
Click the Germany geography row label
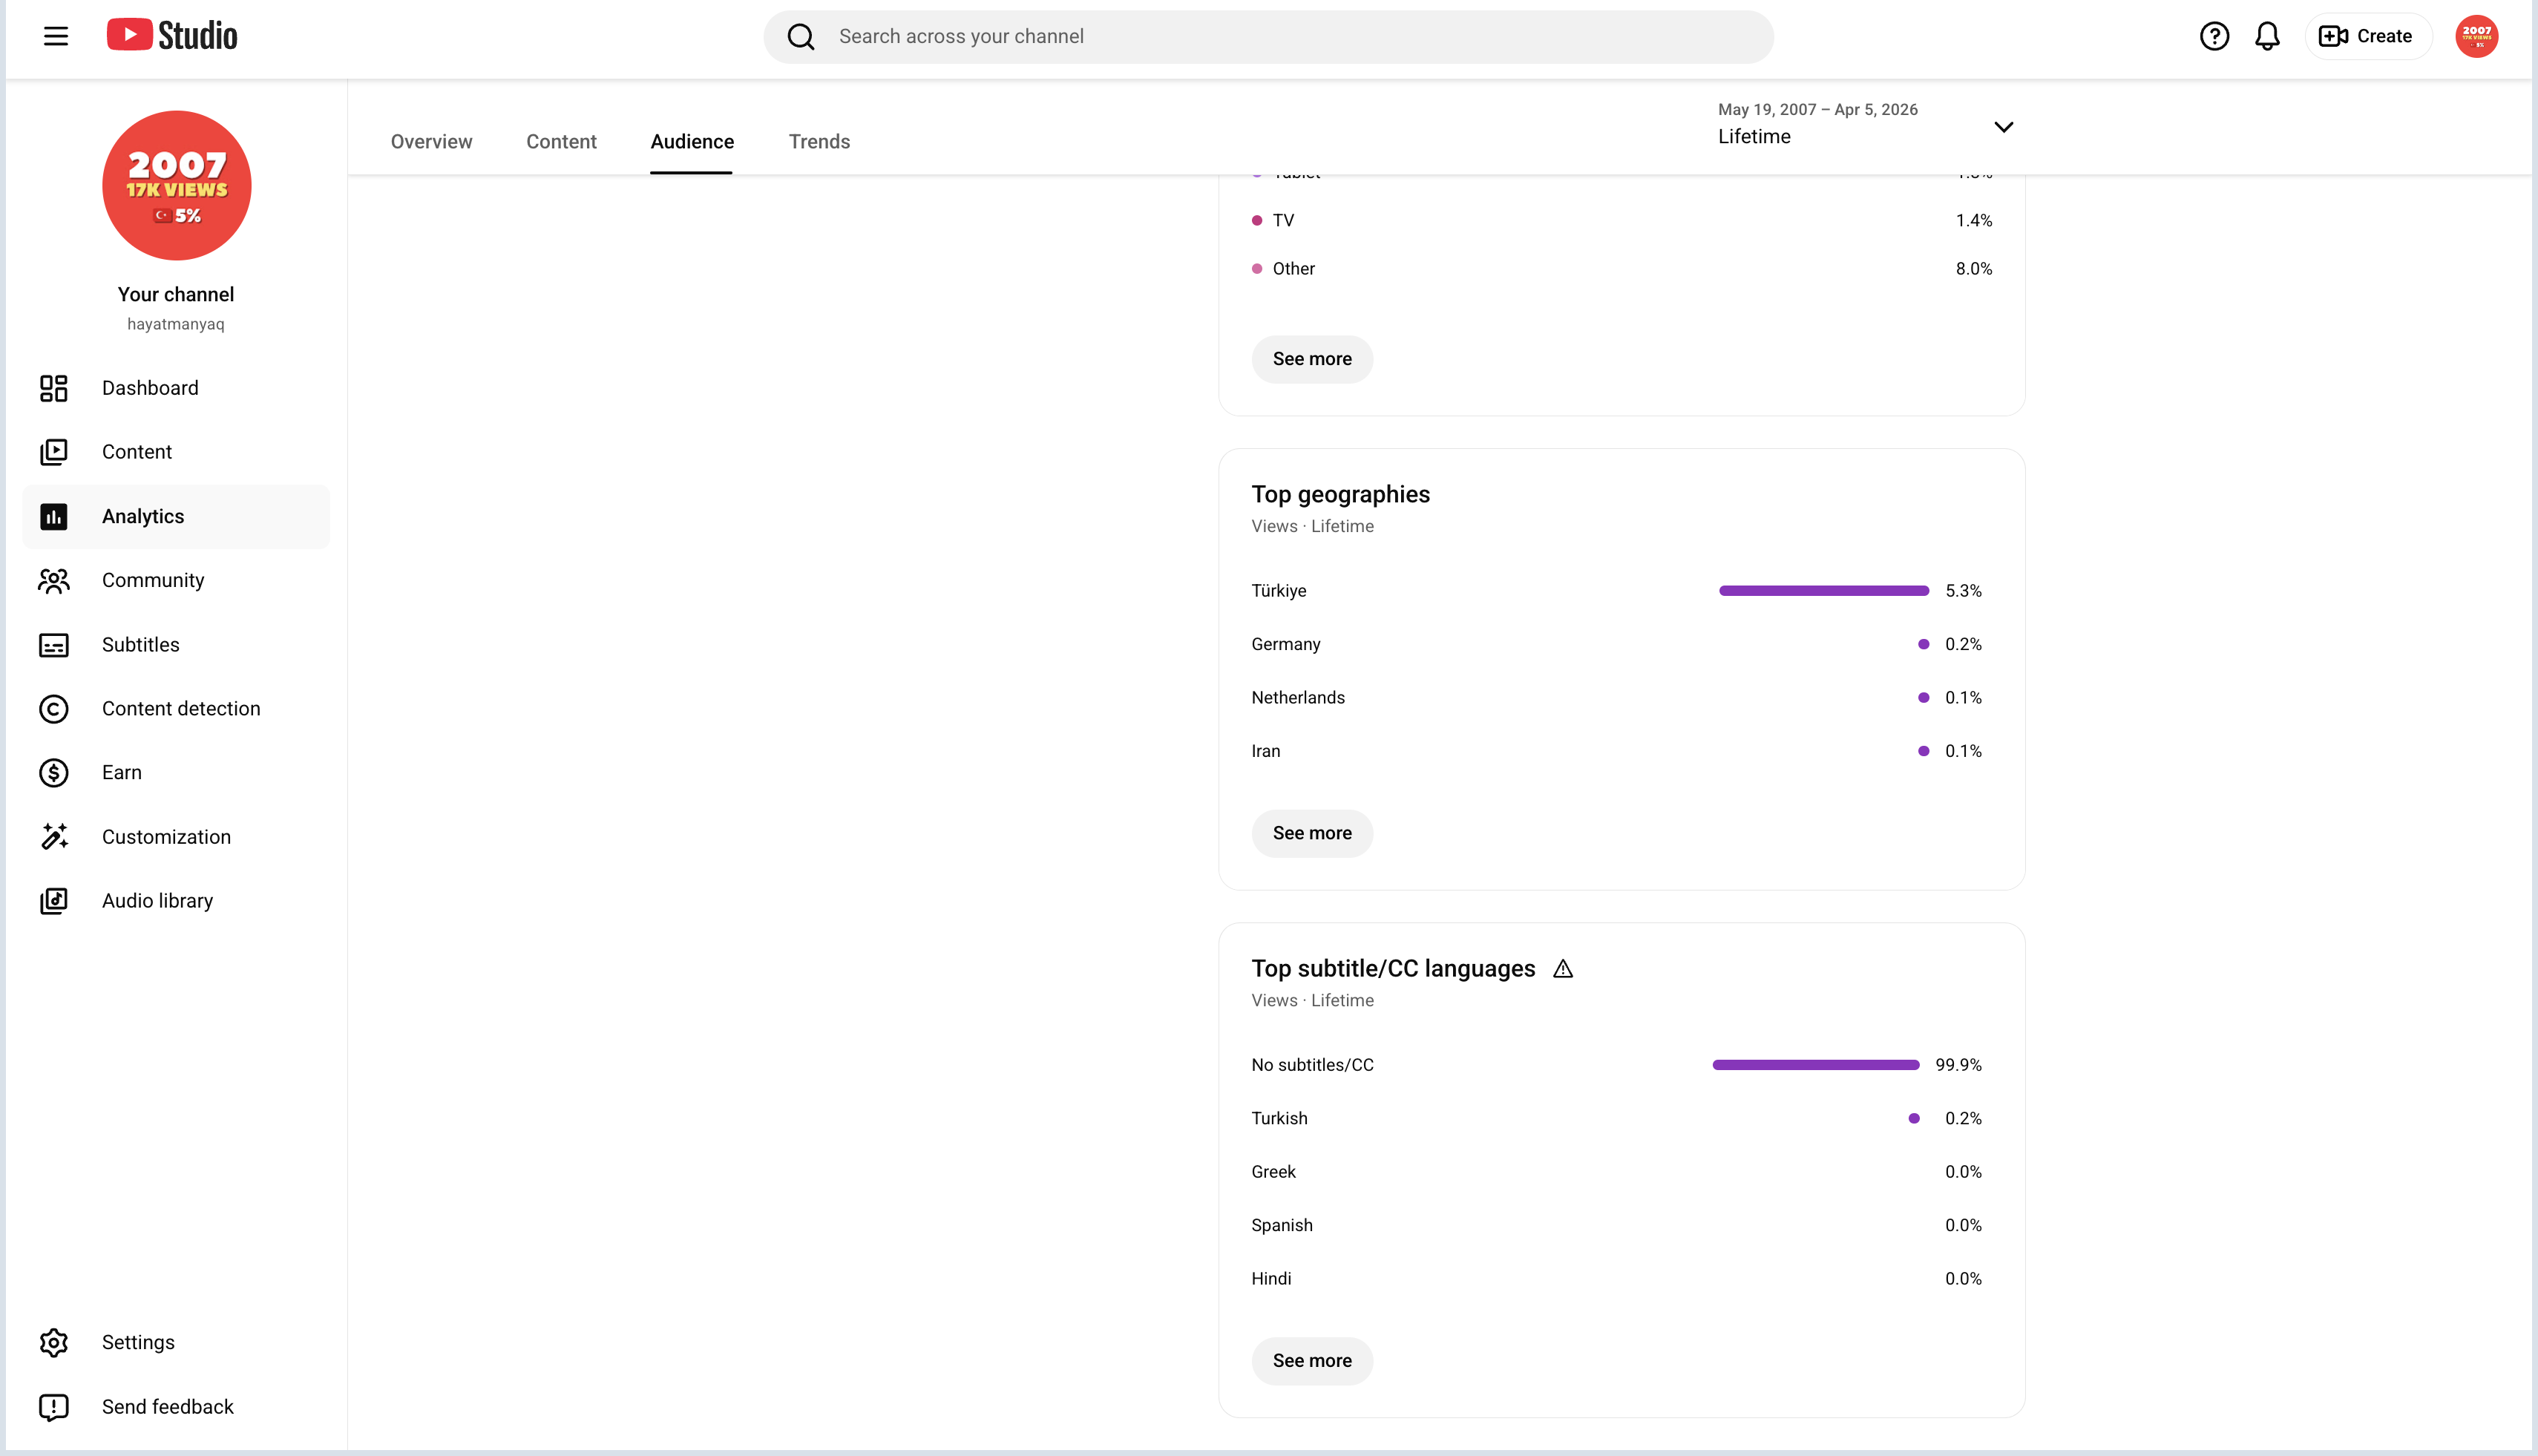(x=1286, y=644)
